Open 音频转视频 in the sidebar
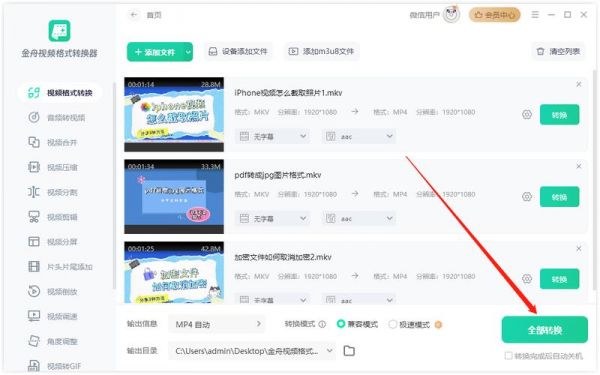This screenshot has width=600, height=375. coord(57,117)
